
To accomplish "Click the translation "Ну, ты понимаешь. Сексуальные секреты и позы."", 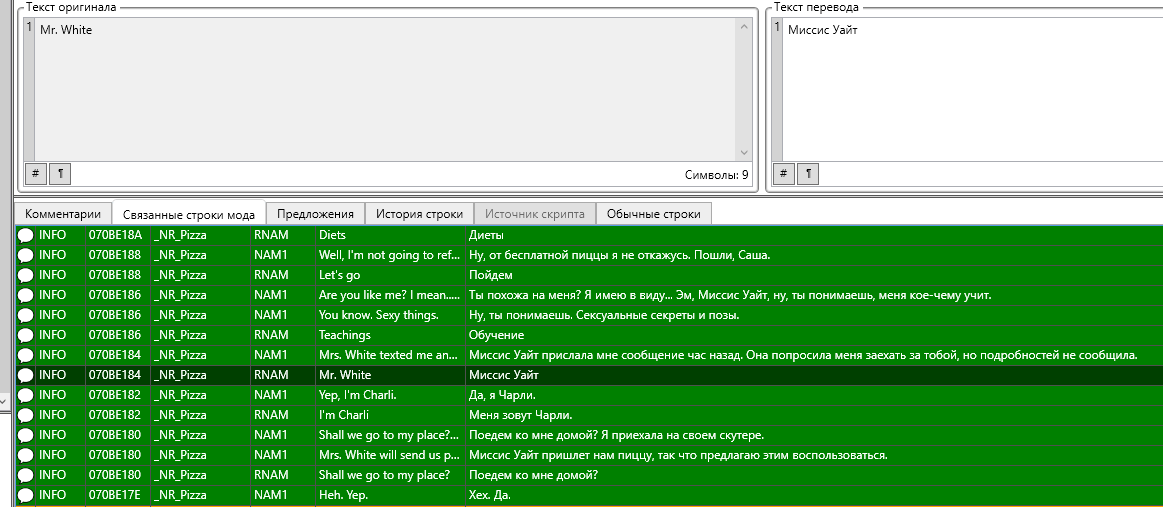I will click(x=604, y=315).
